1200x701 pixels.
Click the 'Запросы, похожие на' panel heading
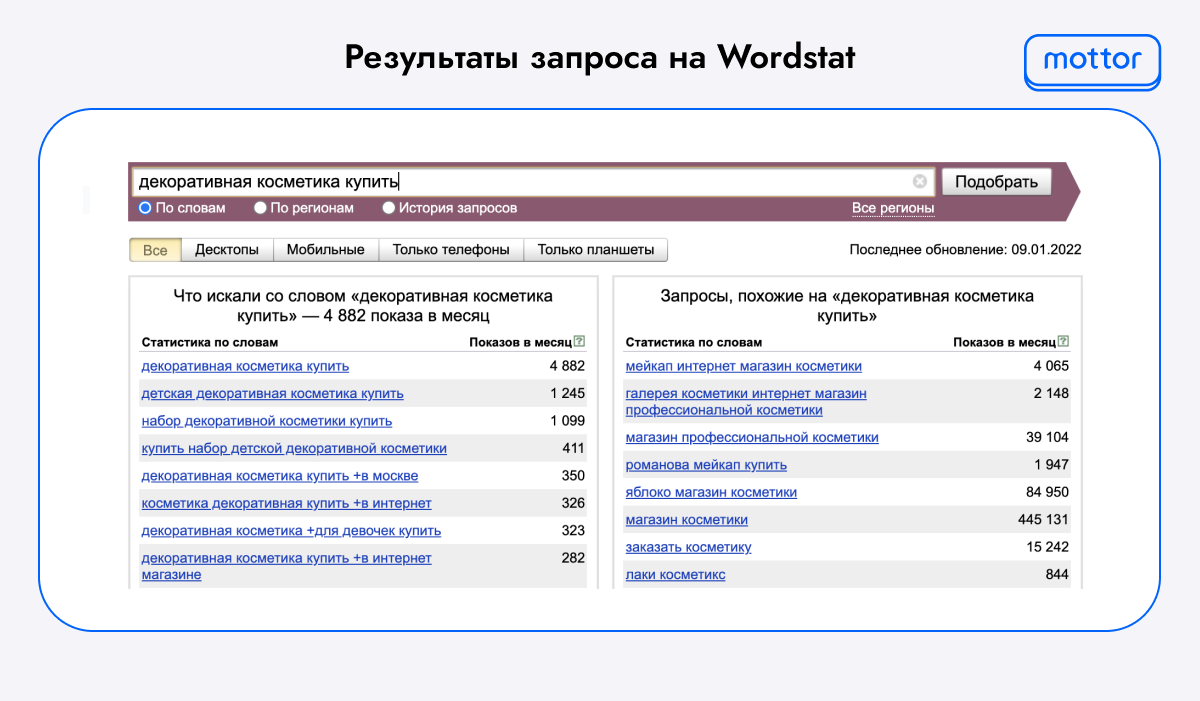coord(847,306)
